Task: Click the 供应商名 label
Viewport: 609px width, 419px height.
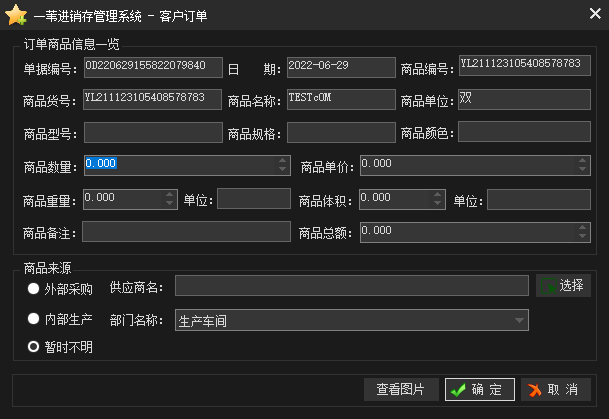Action: pos(136,287)
